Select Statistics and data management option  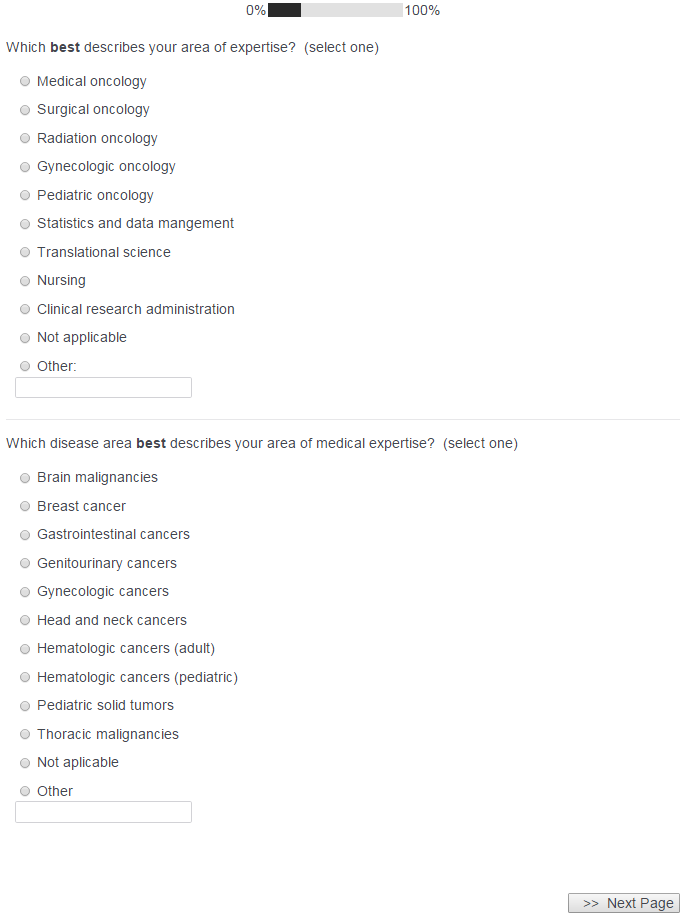click(x=25, y=224)
